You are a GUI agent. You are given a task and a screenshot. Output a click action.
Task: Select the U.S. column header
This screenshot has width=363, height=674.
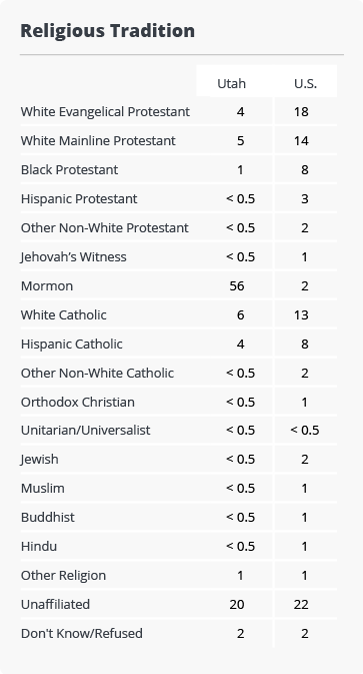click(305, 83)
